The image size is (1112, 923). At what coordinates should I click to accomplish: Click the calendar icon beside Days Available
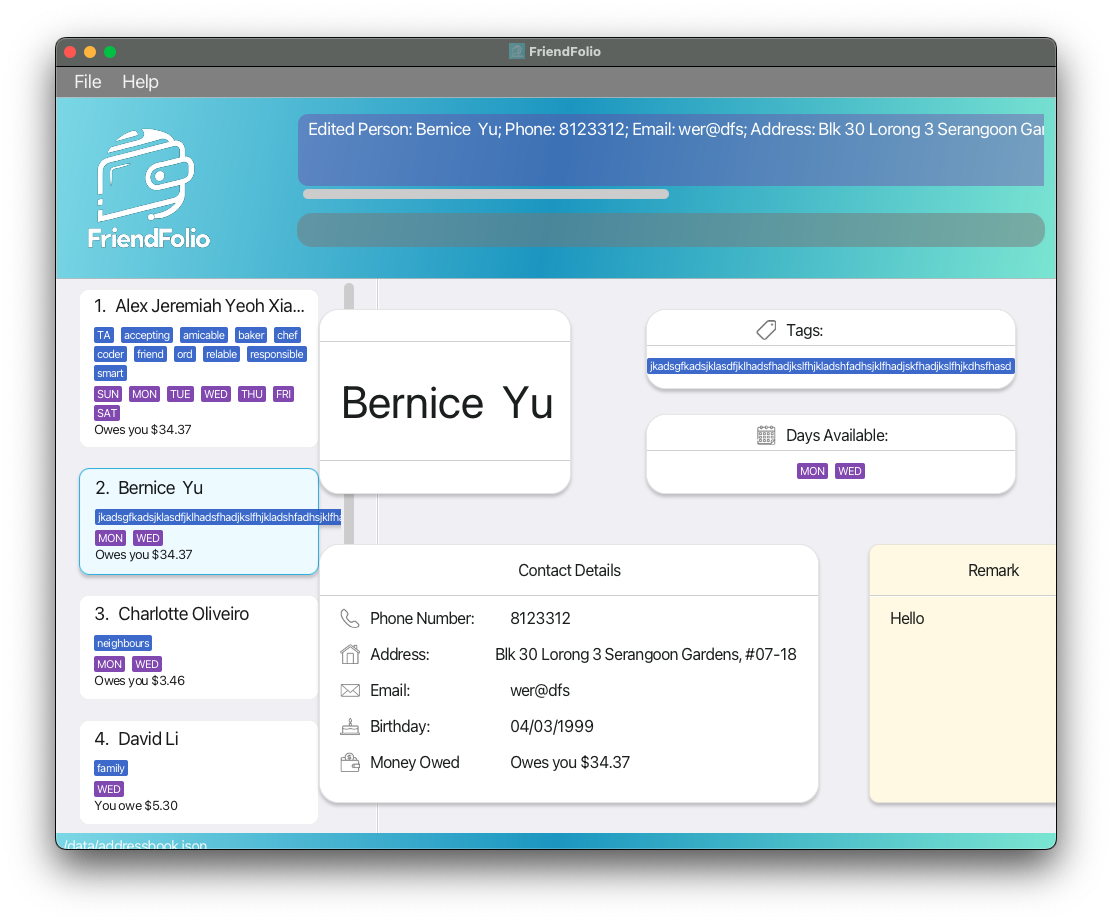tap(766, 435)
